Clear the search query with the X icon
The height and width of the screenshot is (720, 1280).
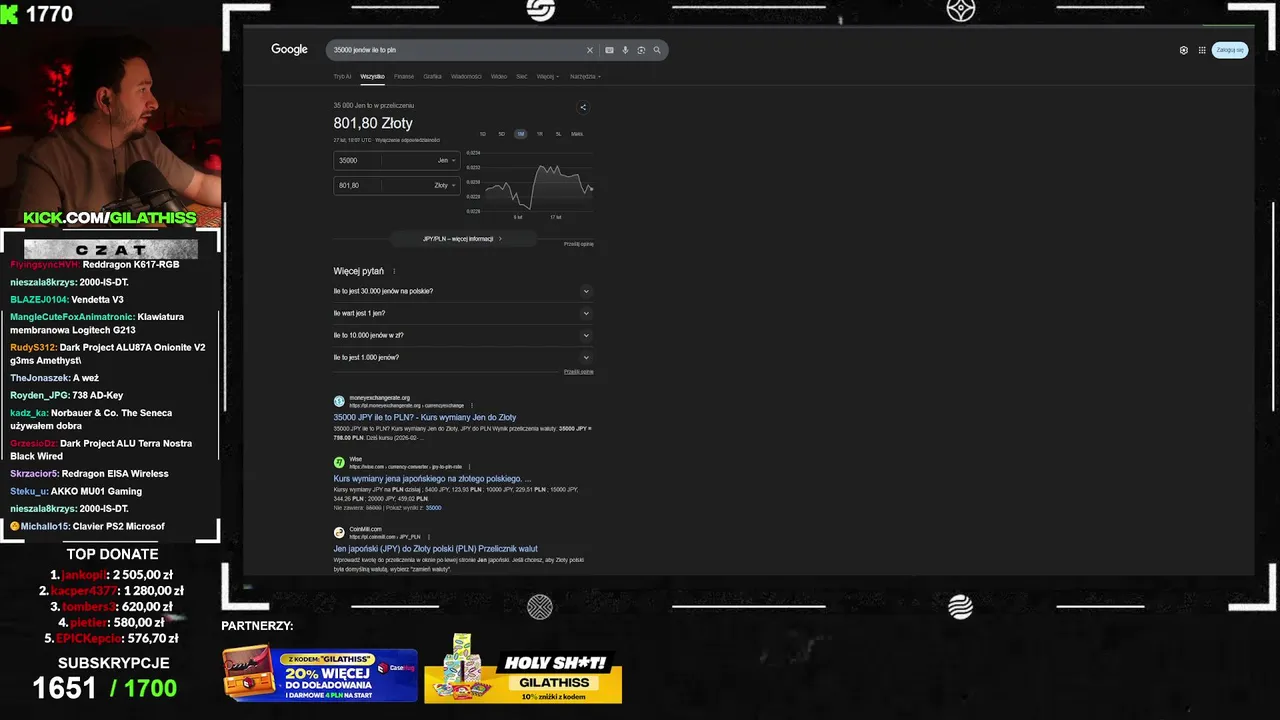click(x=589, y=50)
